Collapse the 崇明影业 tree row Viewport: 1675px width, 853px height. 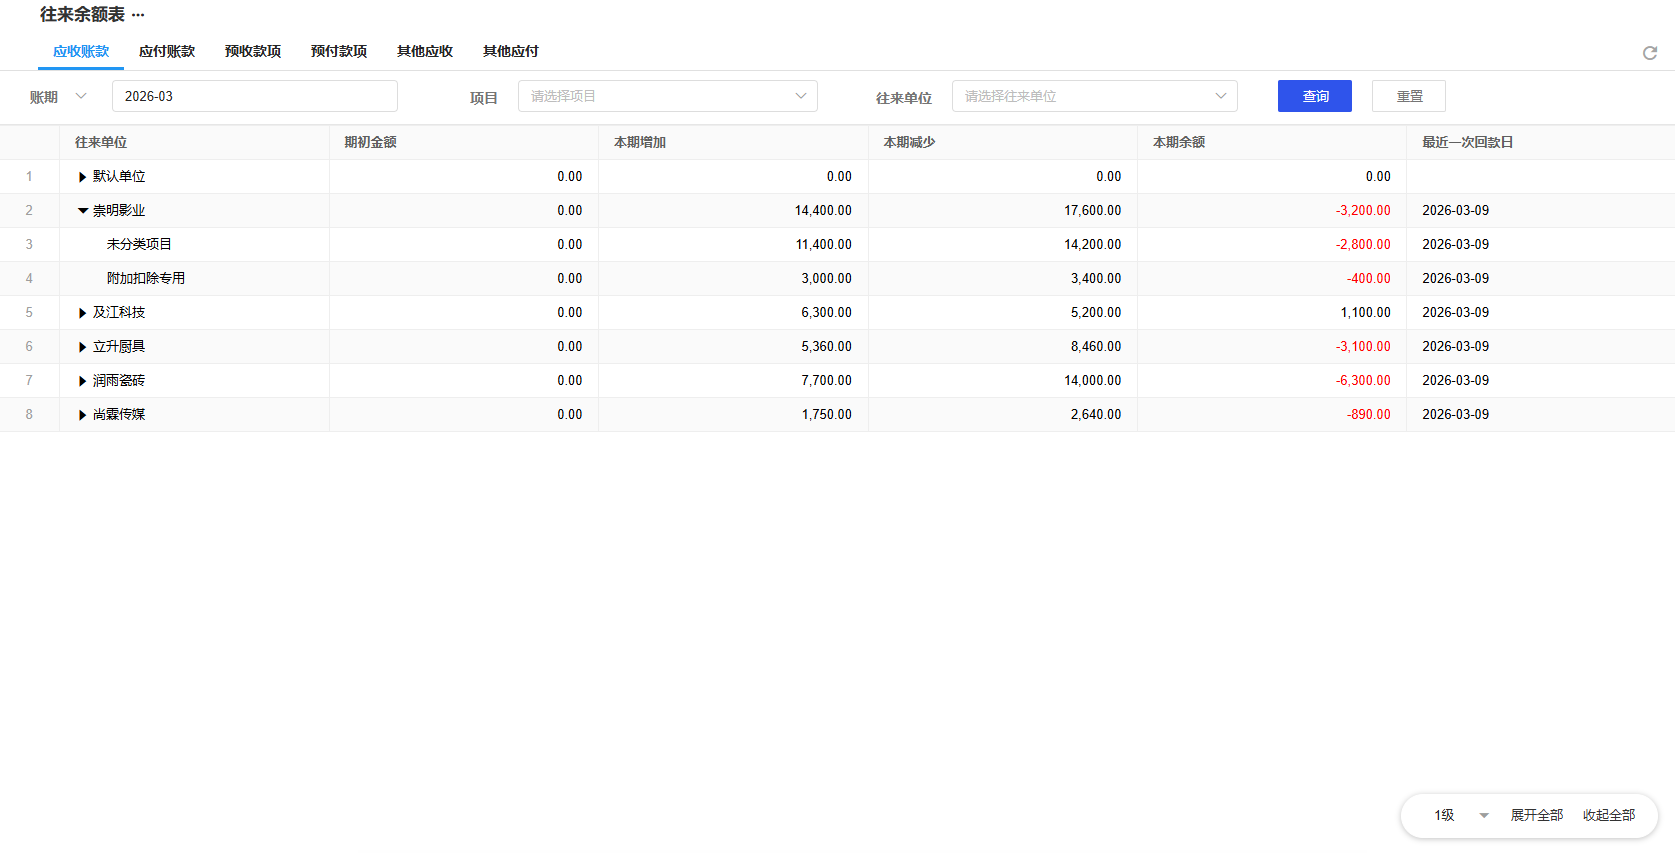(x=82, y=211)
